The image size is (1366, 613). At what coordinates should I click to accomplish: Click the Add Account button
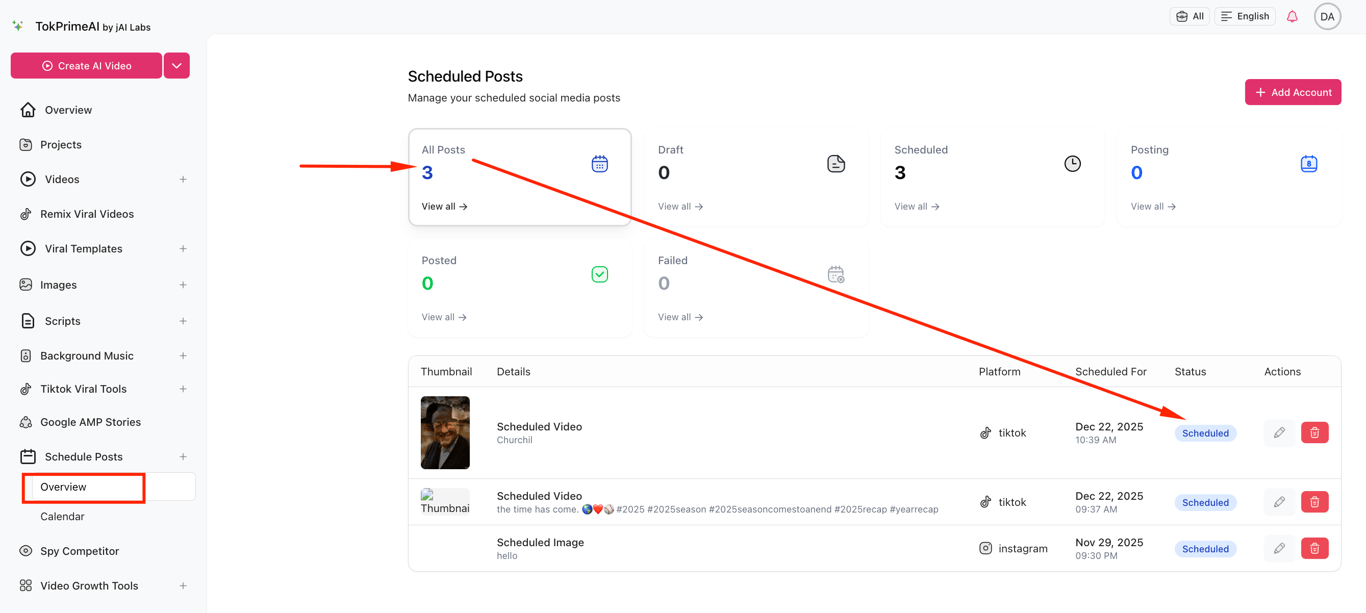pyautogui.click(x=1292, y=92)
